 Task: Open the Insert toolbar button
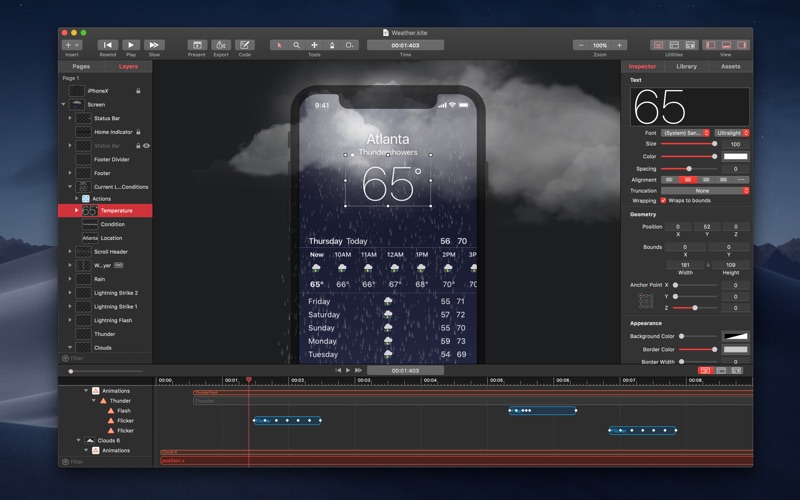click(x=72, y=45)
